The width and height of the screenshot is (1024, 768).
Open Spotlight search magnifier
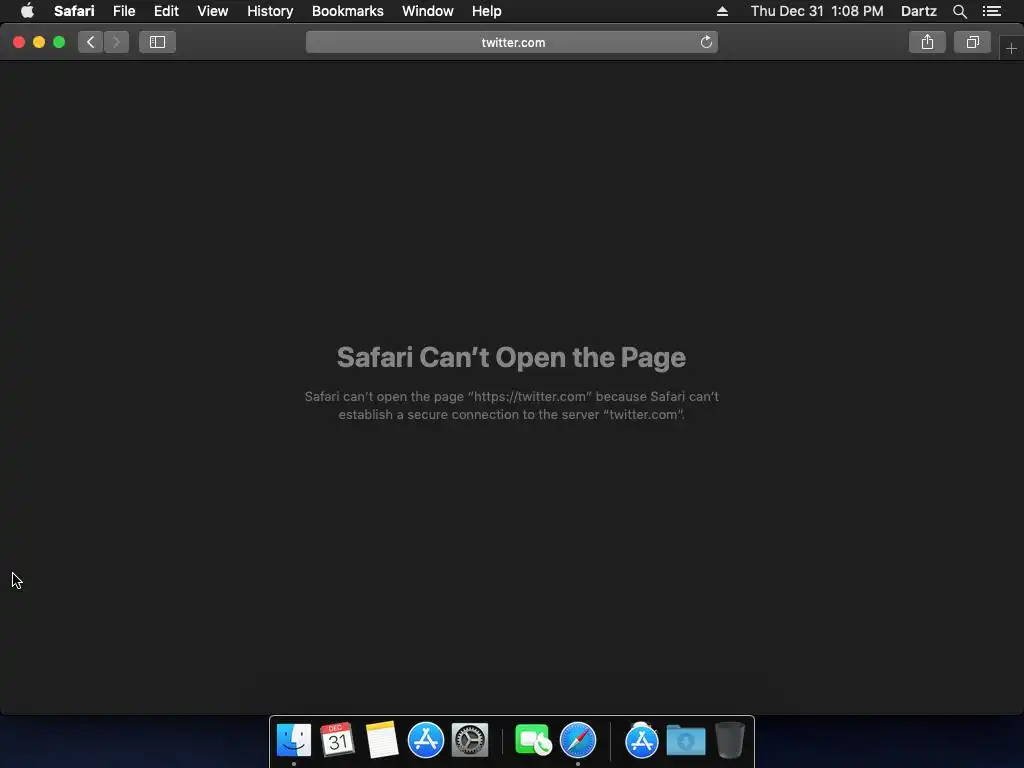[959, 11]
